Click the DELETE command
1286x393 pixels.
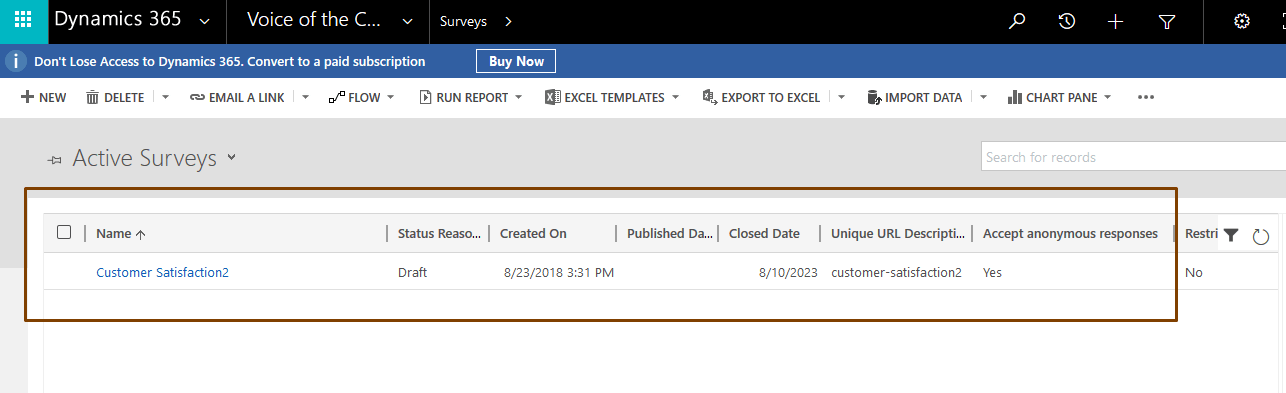coord(115,97)
